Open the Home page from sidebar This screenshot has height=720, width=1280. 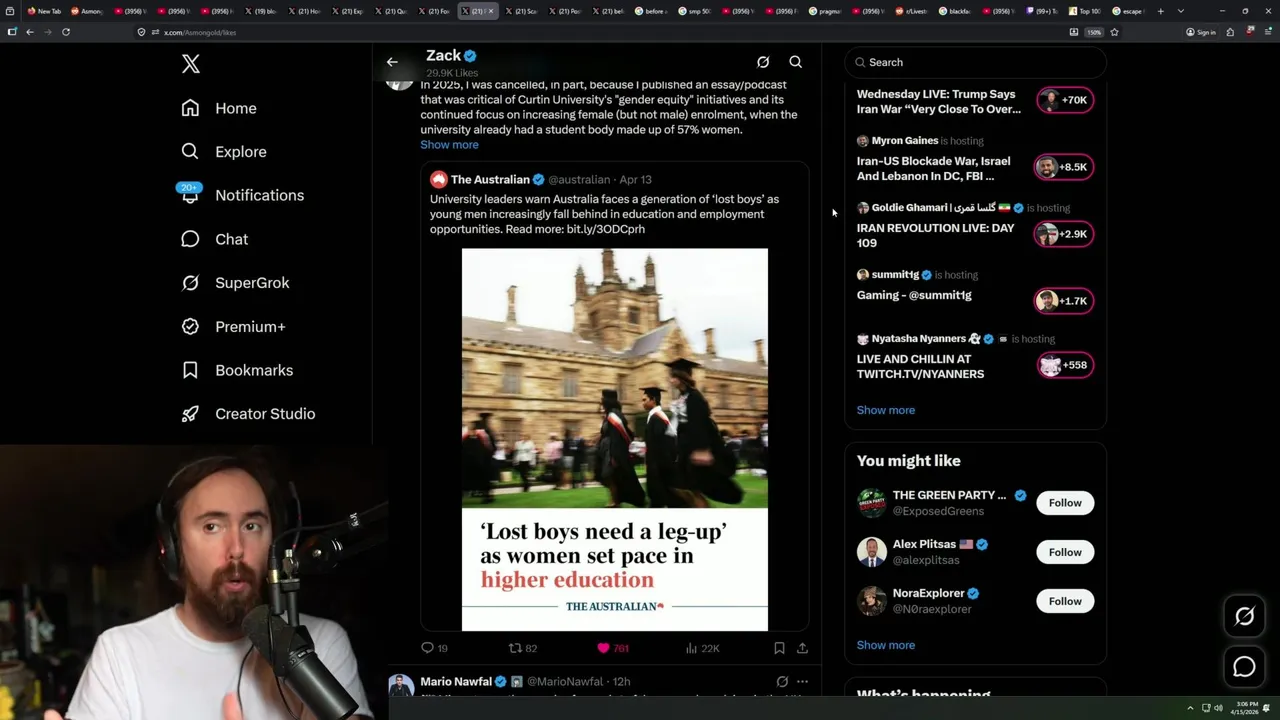coord(219,108)
